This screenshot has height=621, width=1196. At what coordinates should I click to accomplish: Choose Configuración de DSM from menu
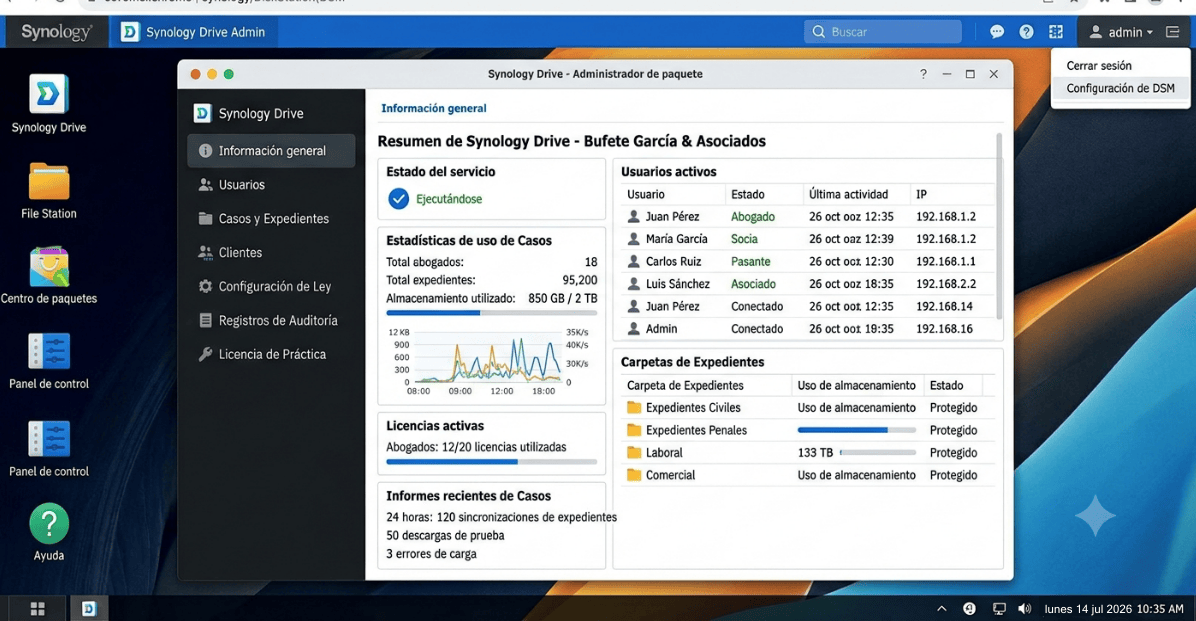(x=1120, y=88)
